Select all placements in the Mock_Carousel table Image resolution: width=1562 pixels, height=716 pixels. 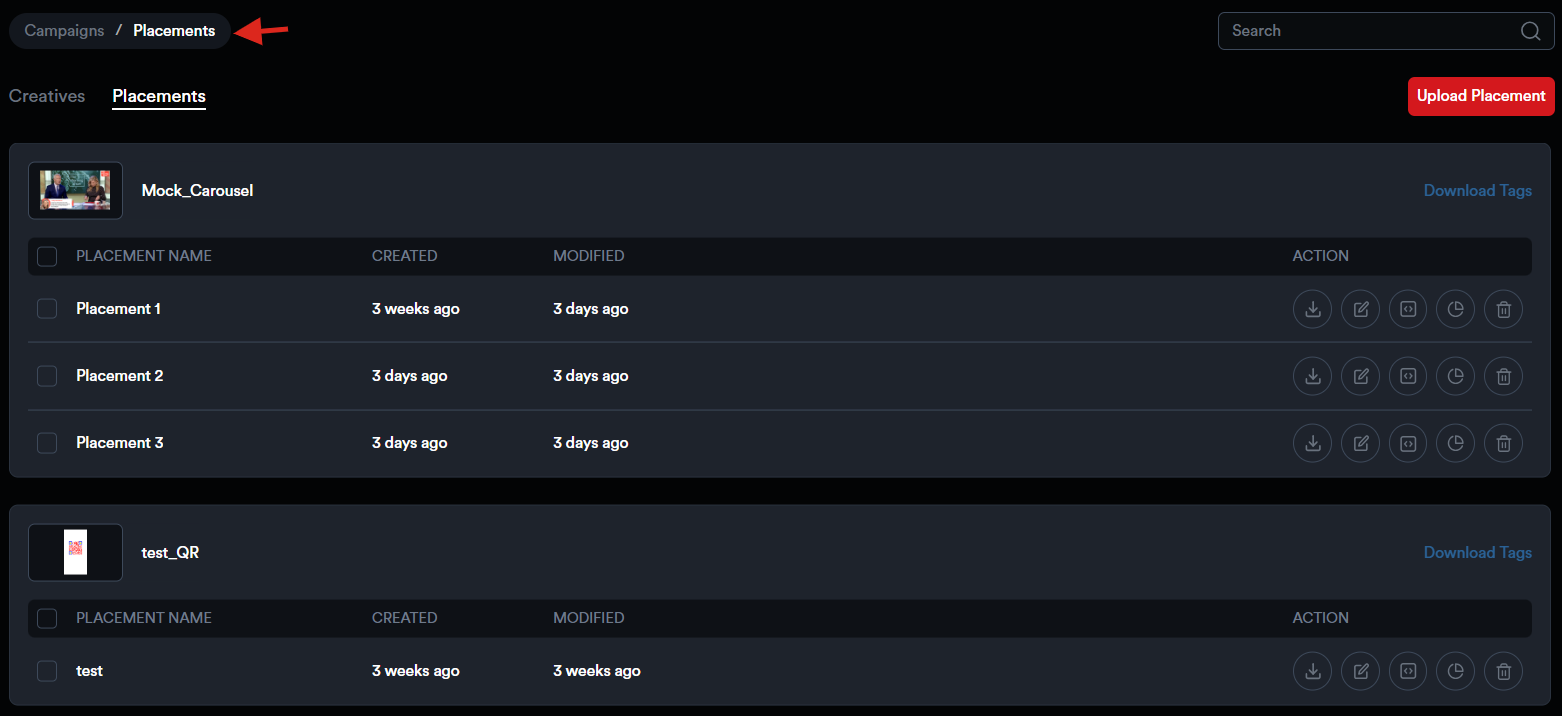[47, 256]
